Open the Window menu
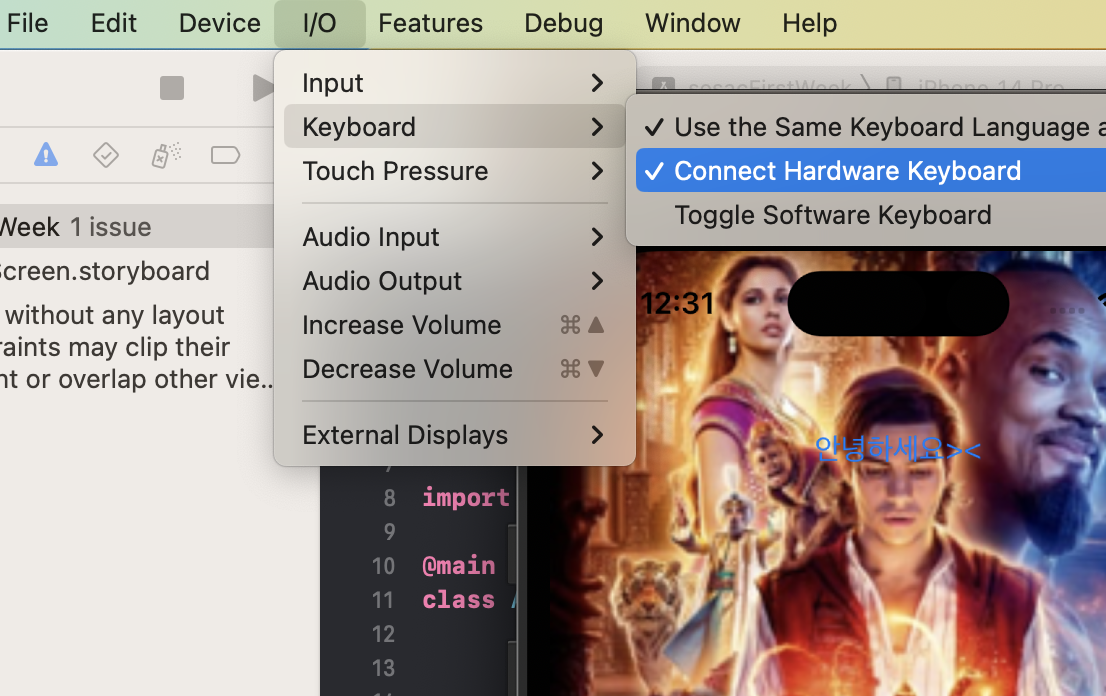The height and width of the screenshot is (696, 1106). (x=692, y=23)
